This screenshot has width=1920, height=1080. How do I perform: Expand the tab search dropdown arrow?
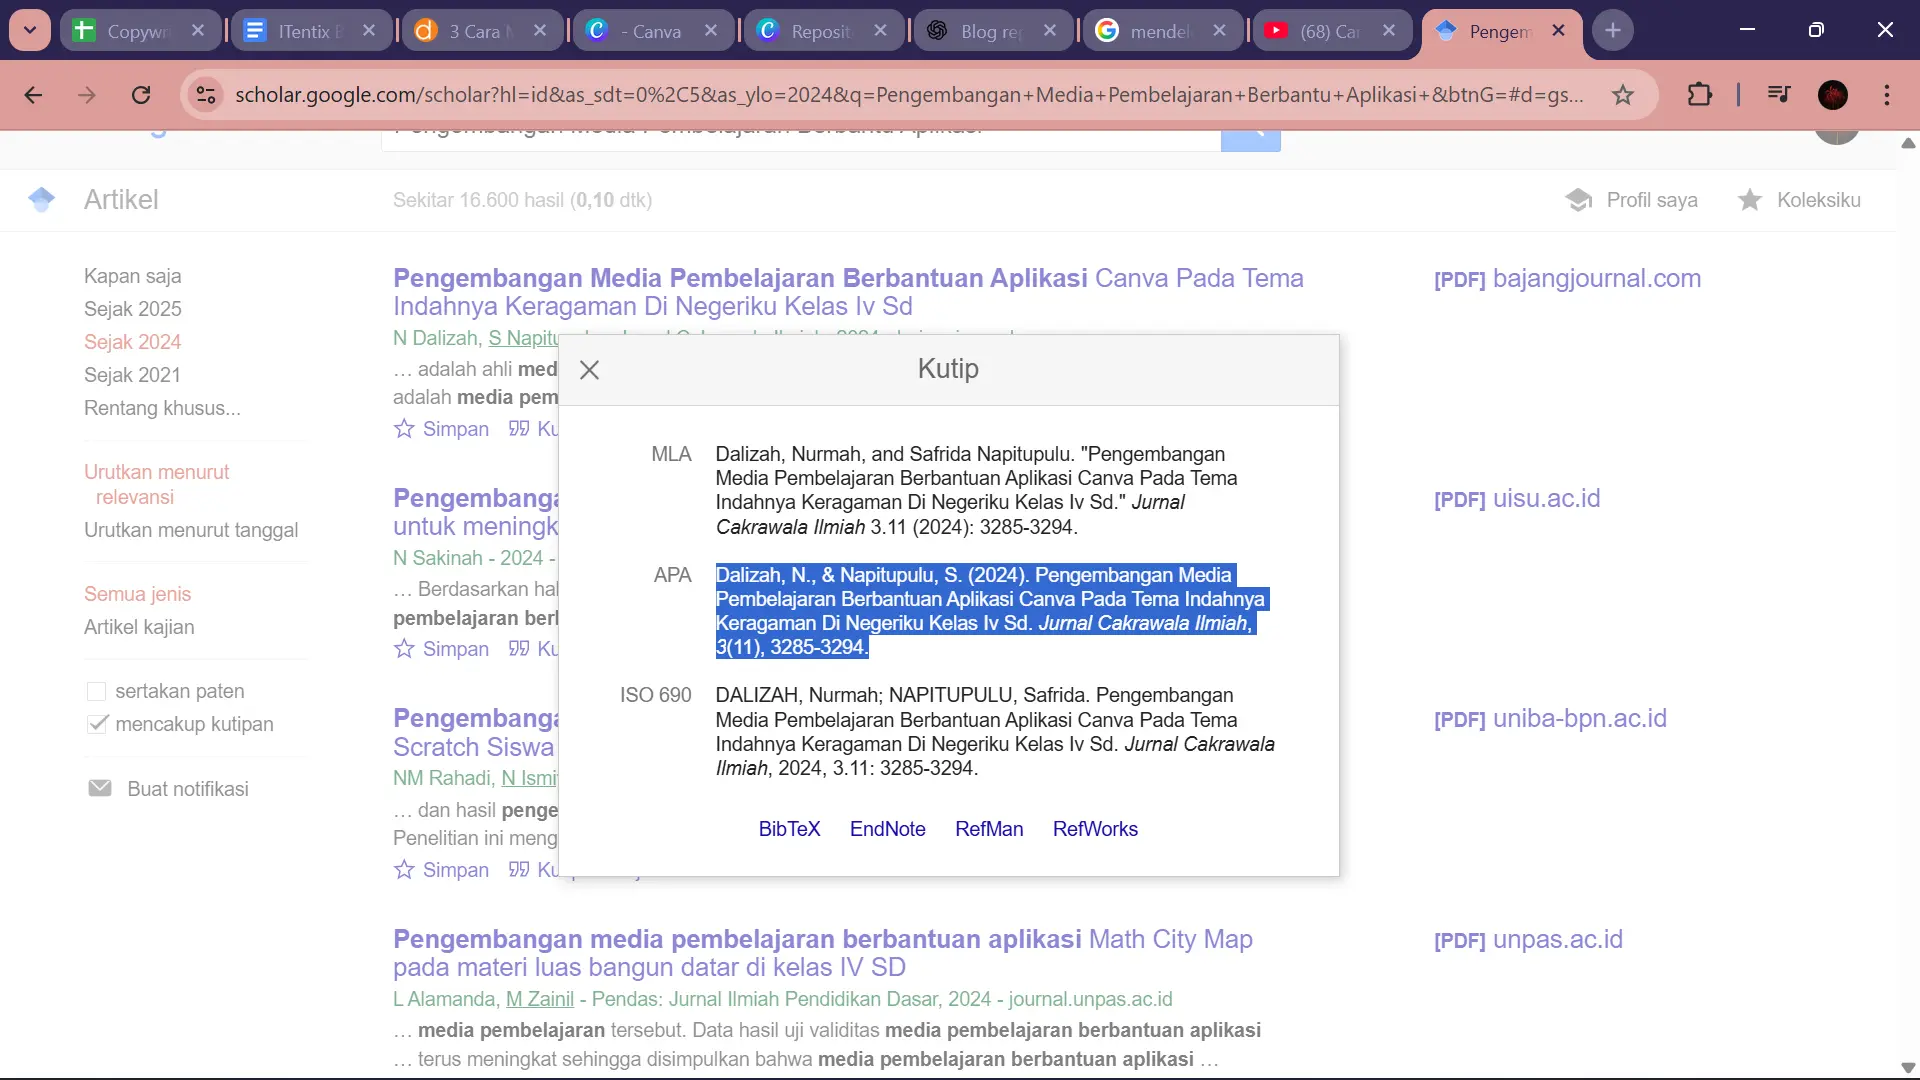pyautogui.click(x=30, y=30)
